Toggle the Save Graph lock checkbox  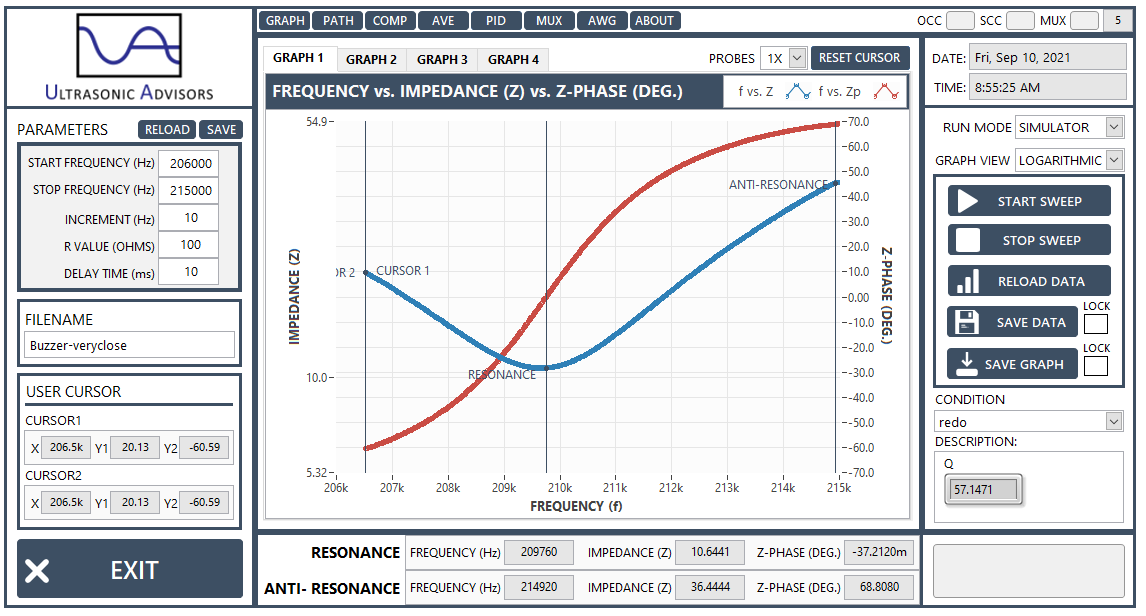[1096, 365]
